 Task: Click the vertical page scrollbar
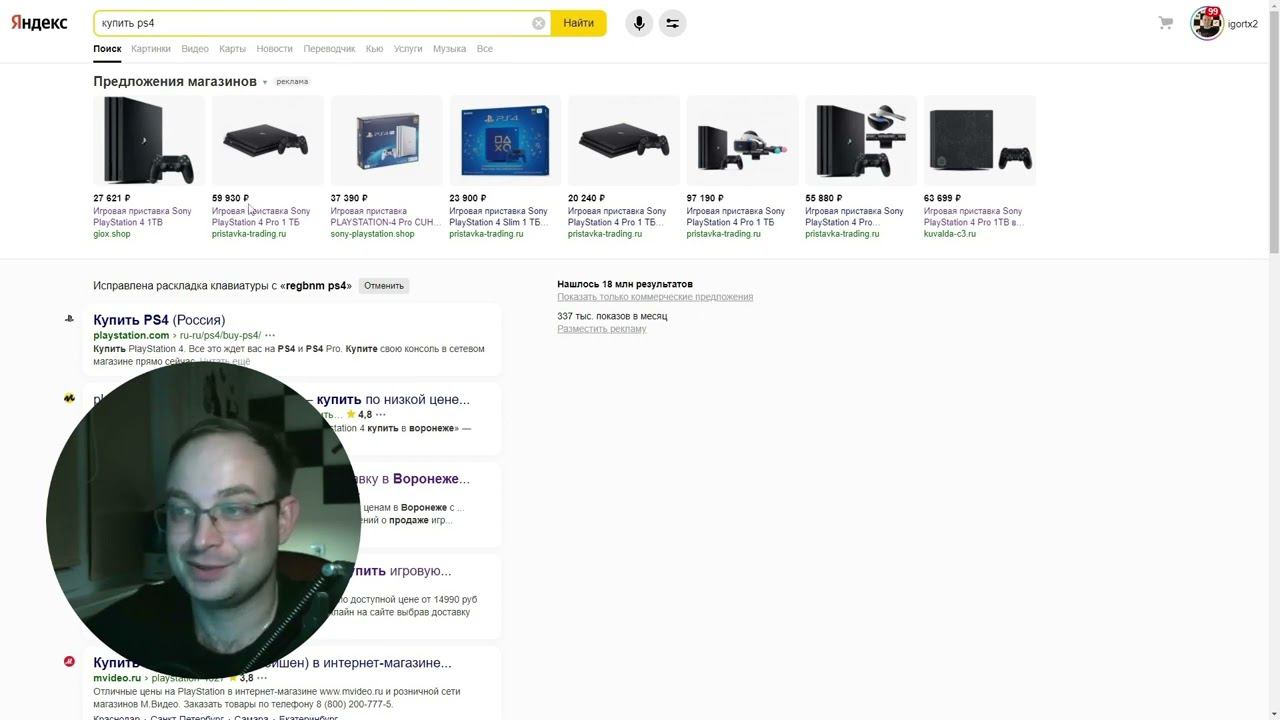pos(1274,130)
